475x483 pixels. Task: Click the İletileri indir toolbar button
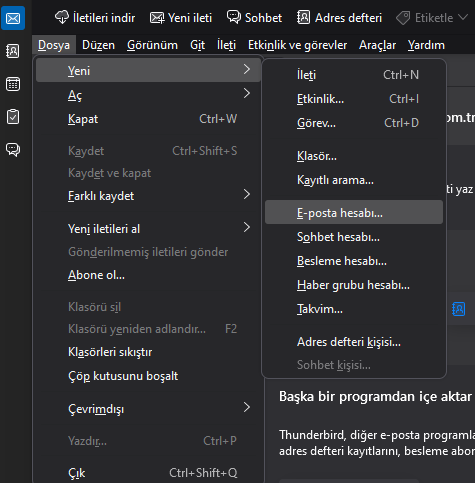[95, 18]
